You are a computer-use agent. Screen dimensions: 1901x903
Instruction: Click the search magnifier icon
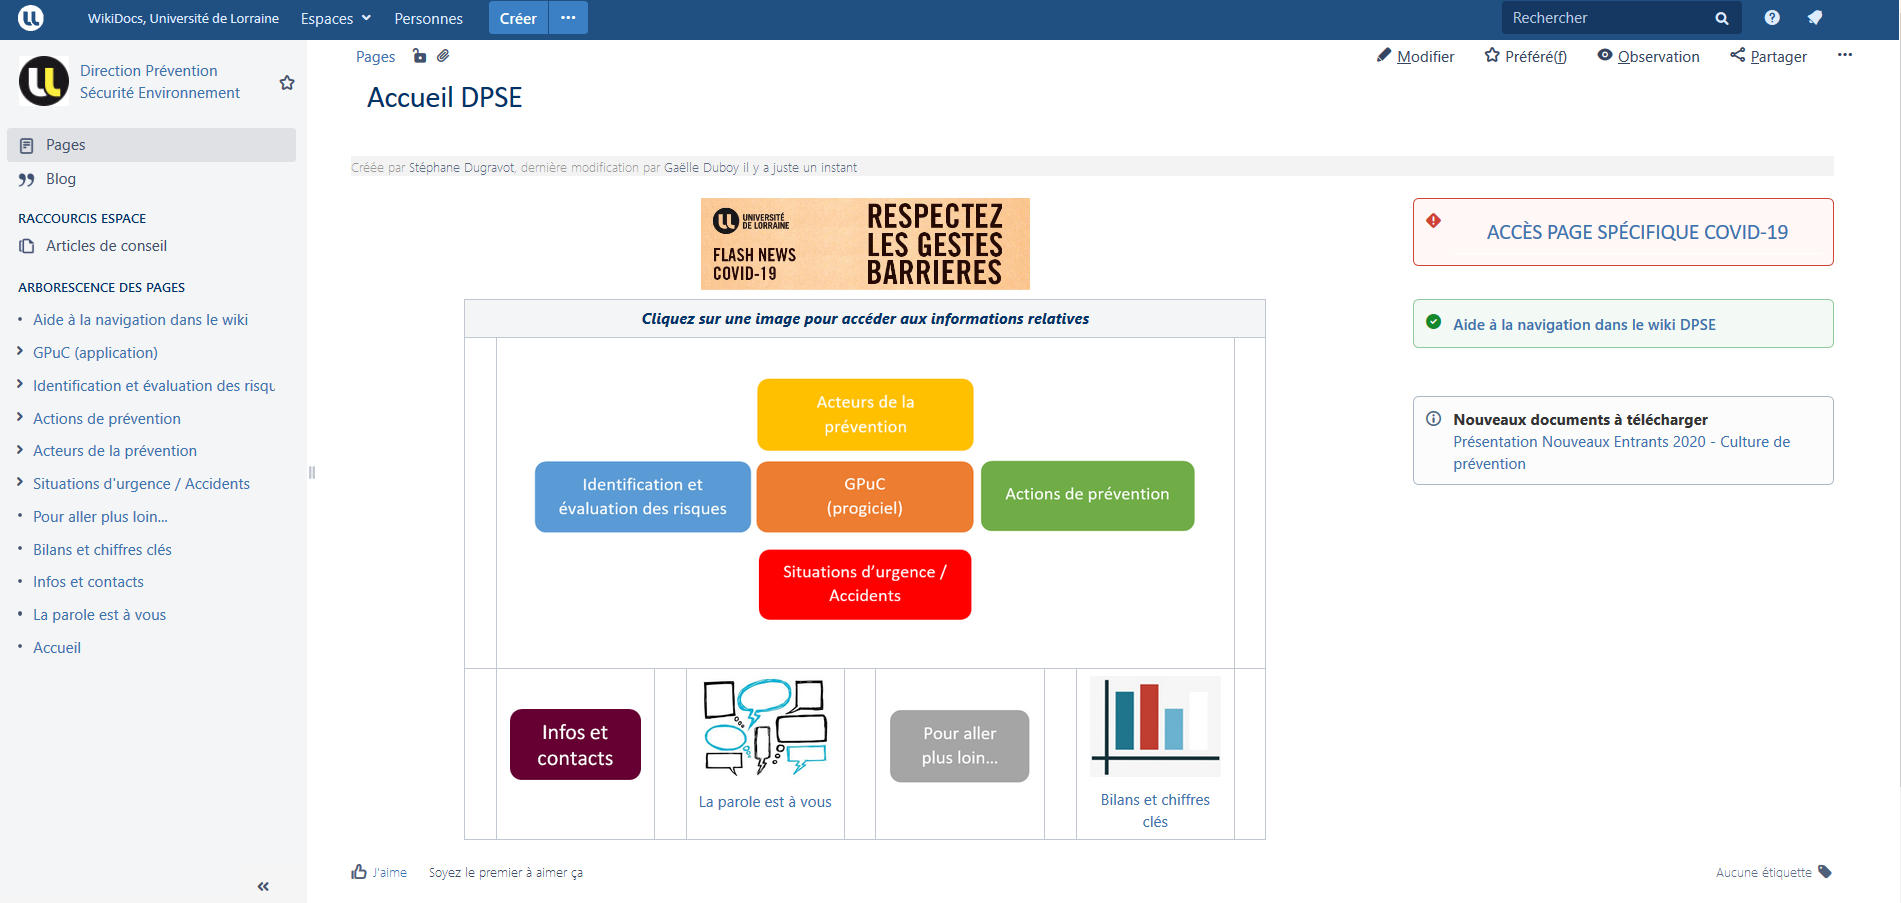coord(1722,18)
